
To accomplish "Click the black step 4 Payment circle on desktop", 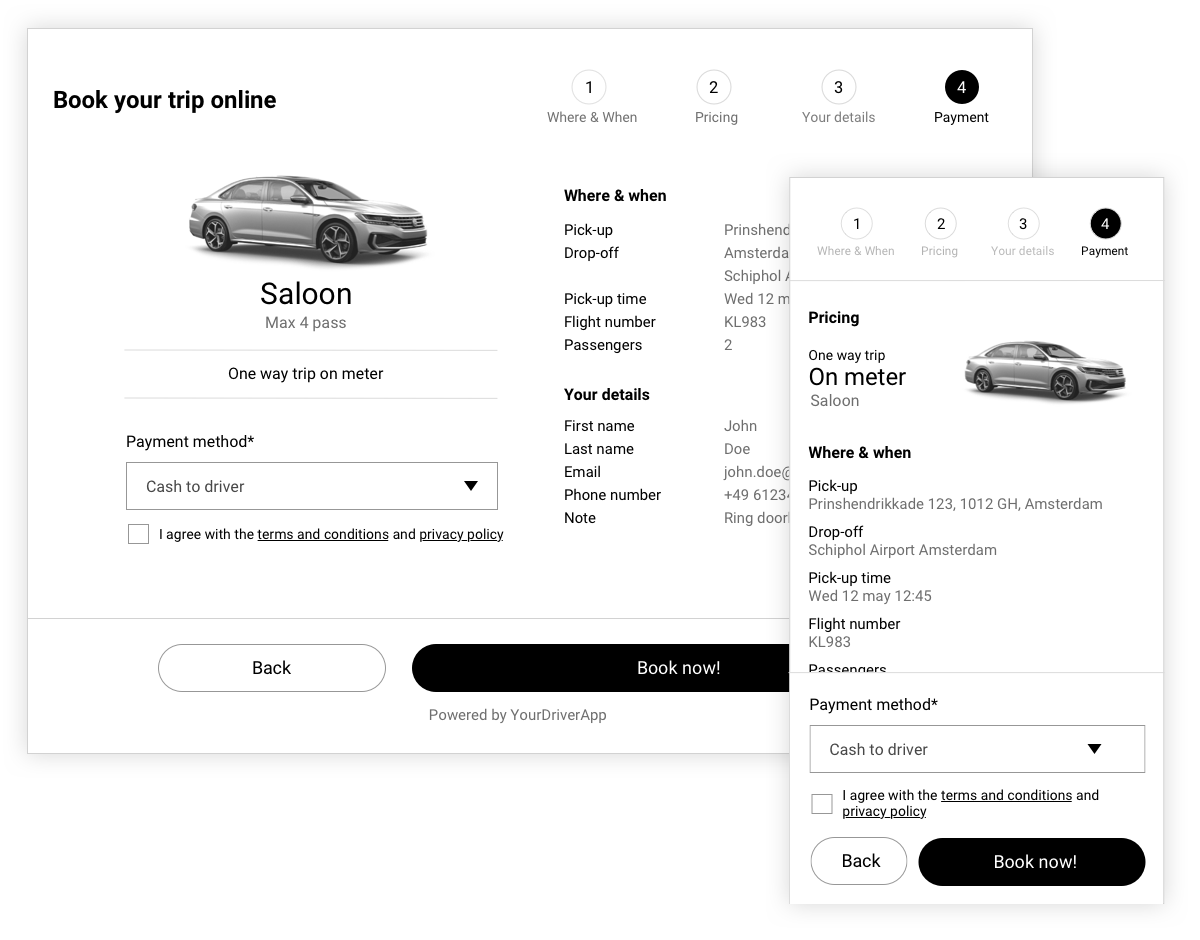I will coord(961,87).
